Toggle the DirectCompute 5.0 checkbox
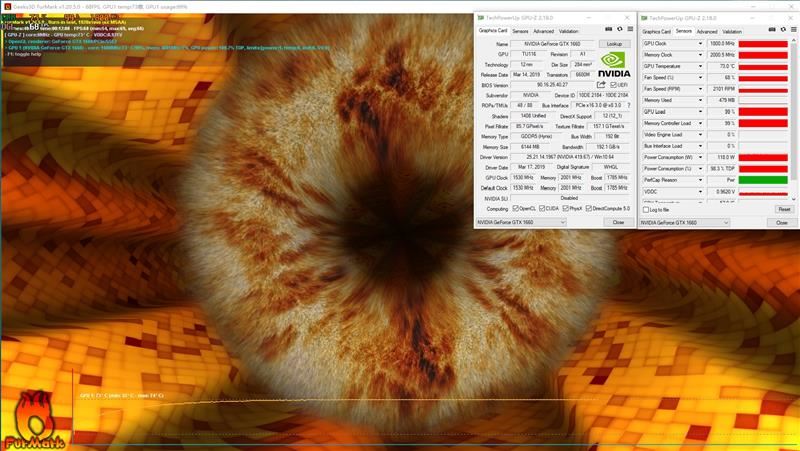Viewport: 800px width, 451px height. click(x=589, y=208)
